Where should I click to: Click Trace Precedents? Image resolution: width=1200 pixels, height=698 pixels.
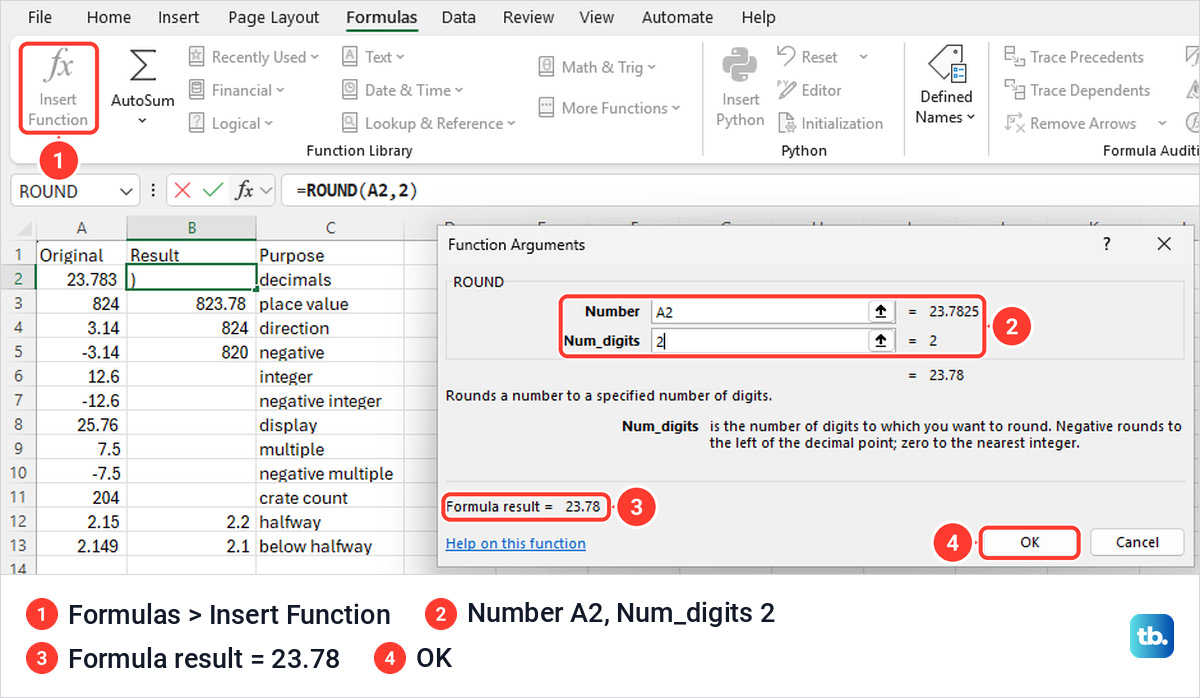coord(1074,57)
